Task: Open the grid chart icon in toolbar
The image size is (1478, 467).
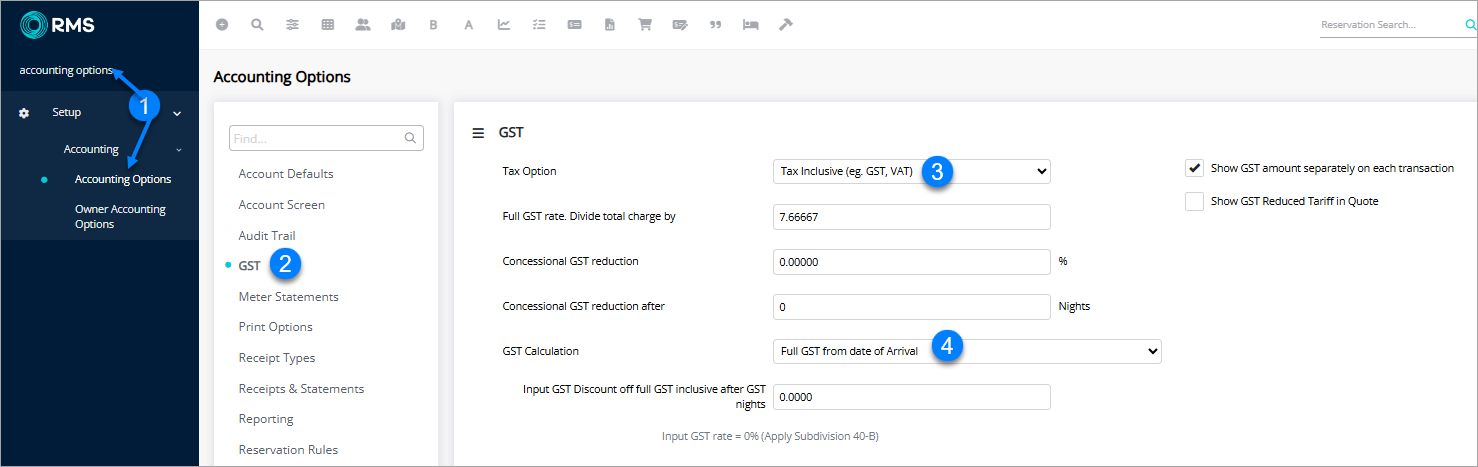Action: coord(327,25)
